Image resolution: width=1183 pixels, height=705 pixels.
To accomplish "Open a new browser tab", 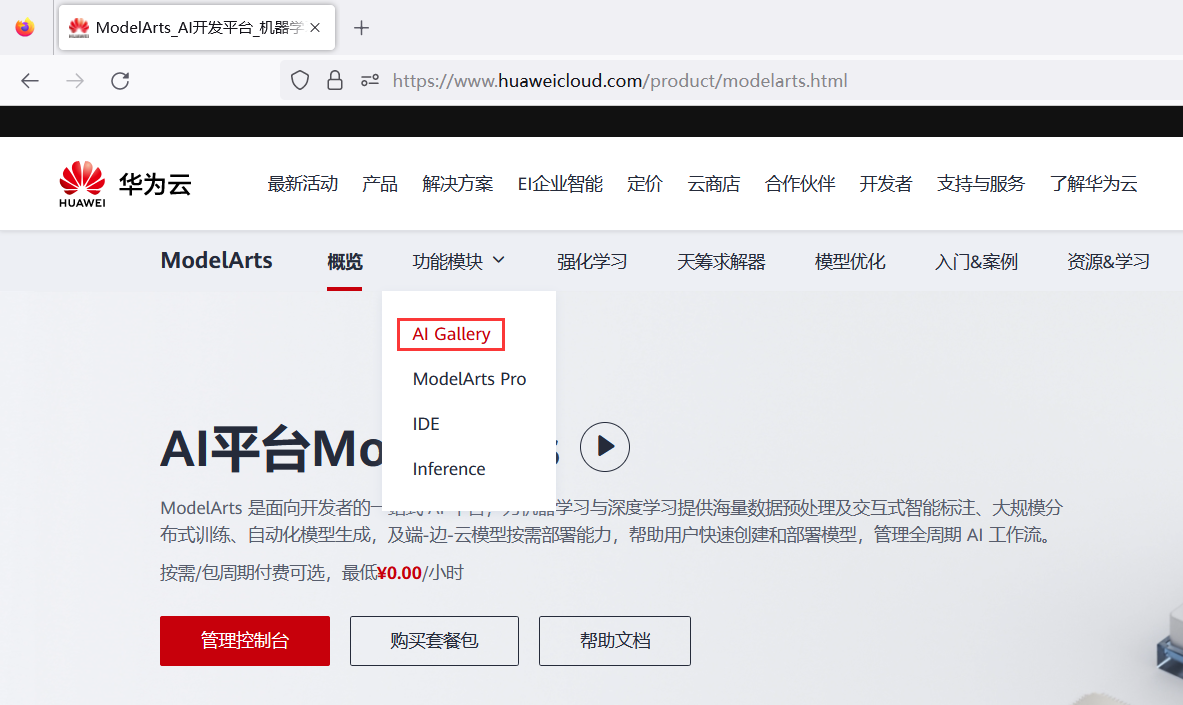I will 361,27.
